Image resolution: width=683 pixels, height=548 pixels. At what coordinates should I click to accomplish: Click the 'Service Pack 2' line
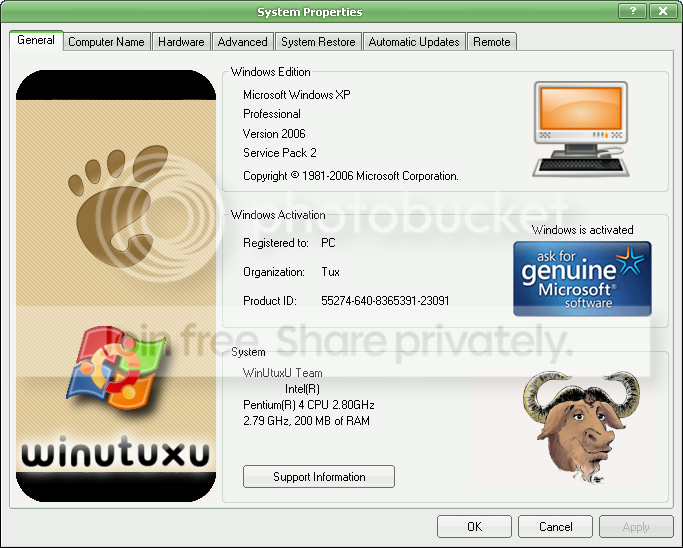(x=280, y=153)
